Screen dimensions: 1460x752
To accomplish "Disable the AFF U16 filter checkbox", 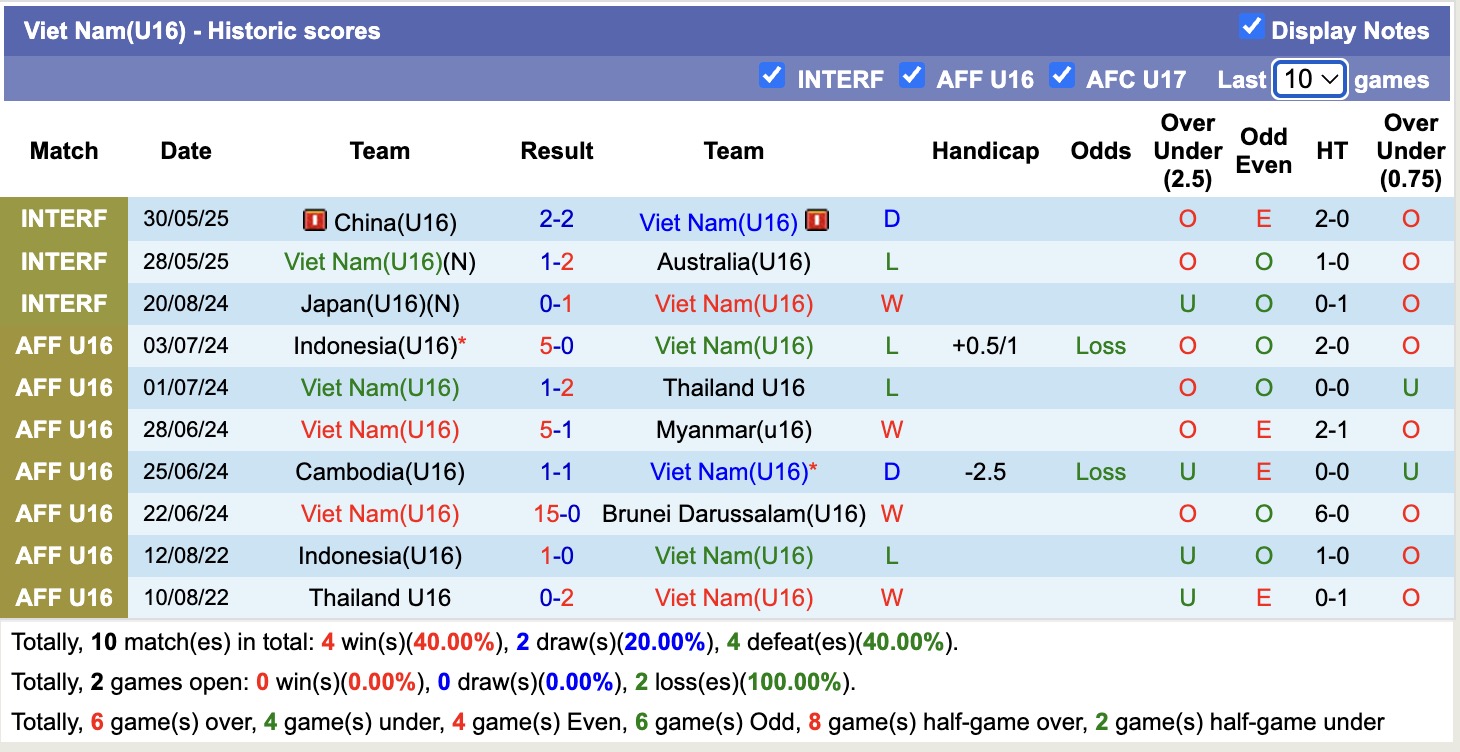I will 911,76.
